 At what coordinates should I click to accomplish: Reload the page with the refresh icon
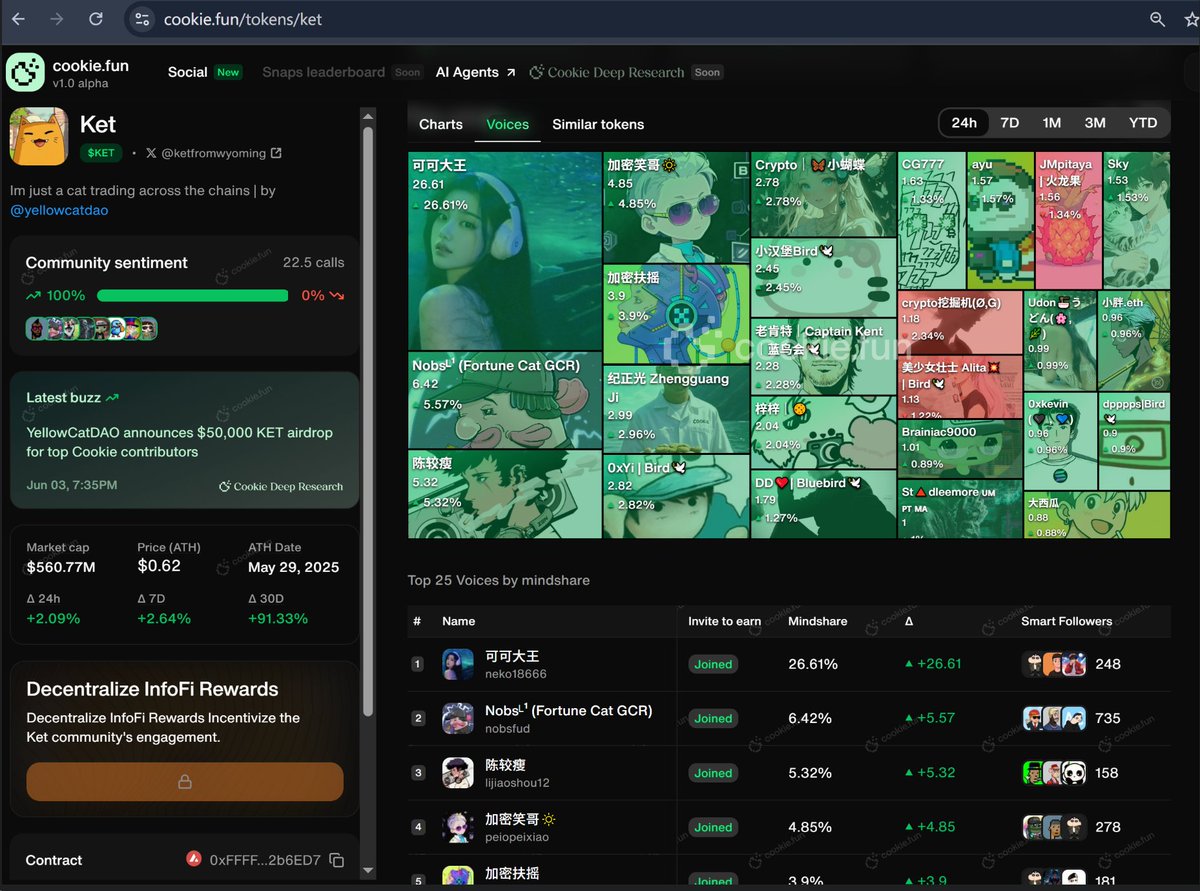click(x=96, y=19)
